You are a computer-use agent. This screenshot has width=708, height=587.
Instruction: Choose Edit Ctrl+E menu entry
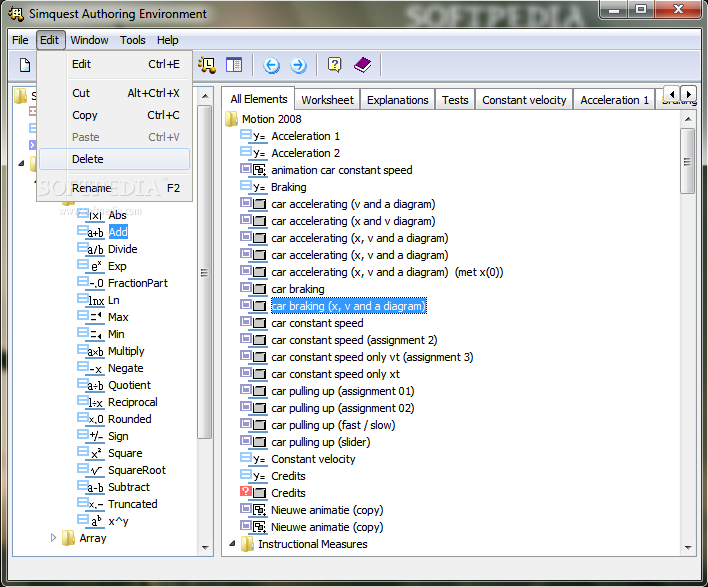click(x=114, y=64)
